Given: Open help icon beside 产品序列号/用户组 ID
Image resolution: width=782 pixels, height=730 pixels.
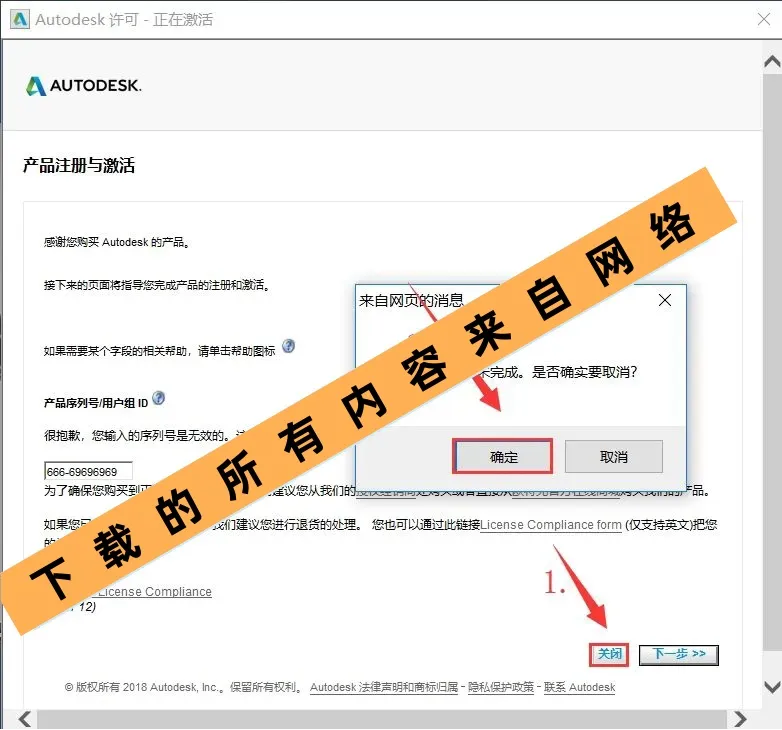Looking at the screenshot, I should [x=159, y=398].
